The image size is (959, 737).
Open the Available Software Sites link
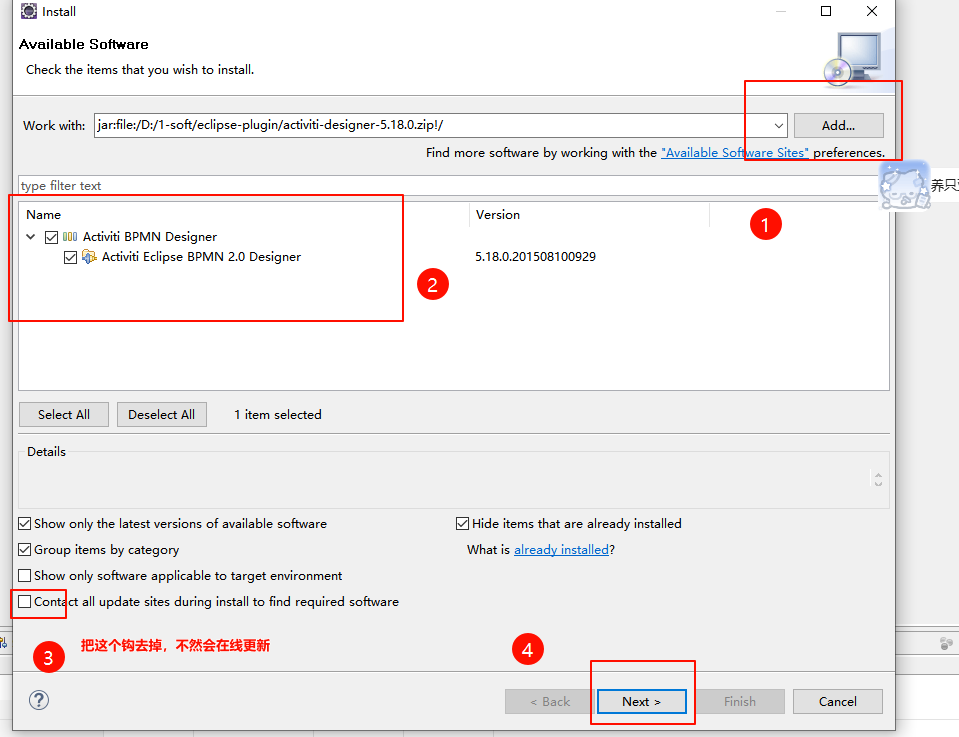pos(735,153)
